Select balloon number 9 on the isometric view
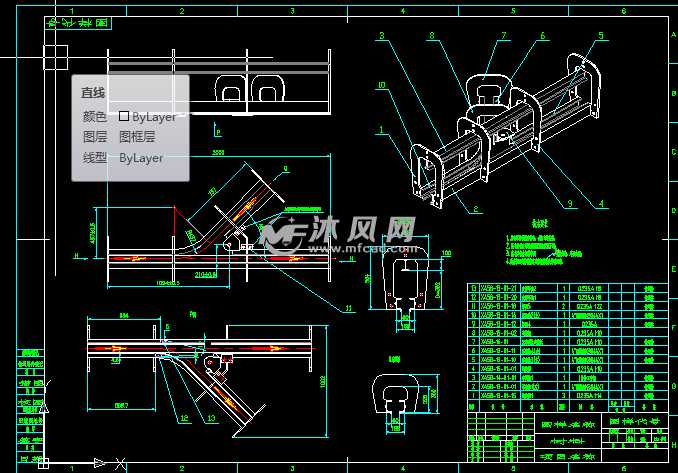Image resolution: width=678 pixels, height=473 pixels. coord(570,203)
